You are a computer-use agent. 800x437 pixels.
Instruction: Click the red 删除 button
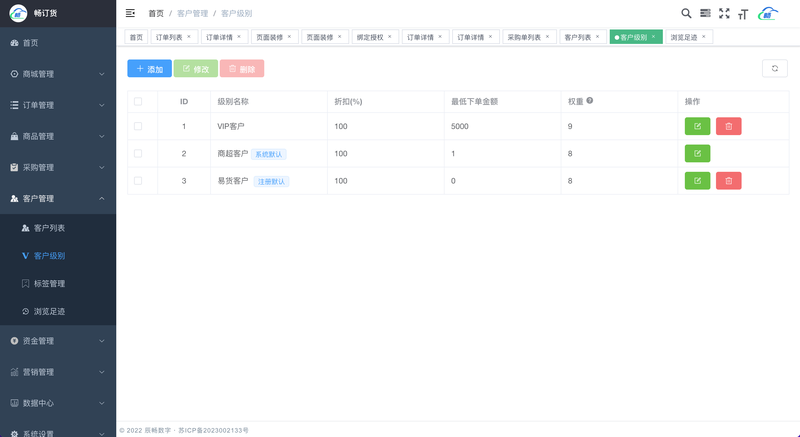242,68
